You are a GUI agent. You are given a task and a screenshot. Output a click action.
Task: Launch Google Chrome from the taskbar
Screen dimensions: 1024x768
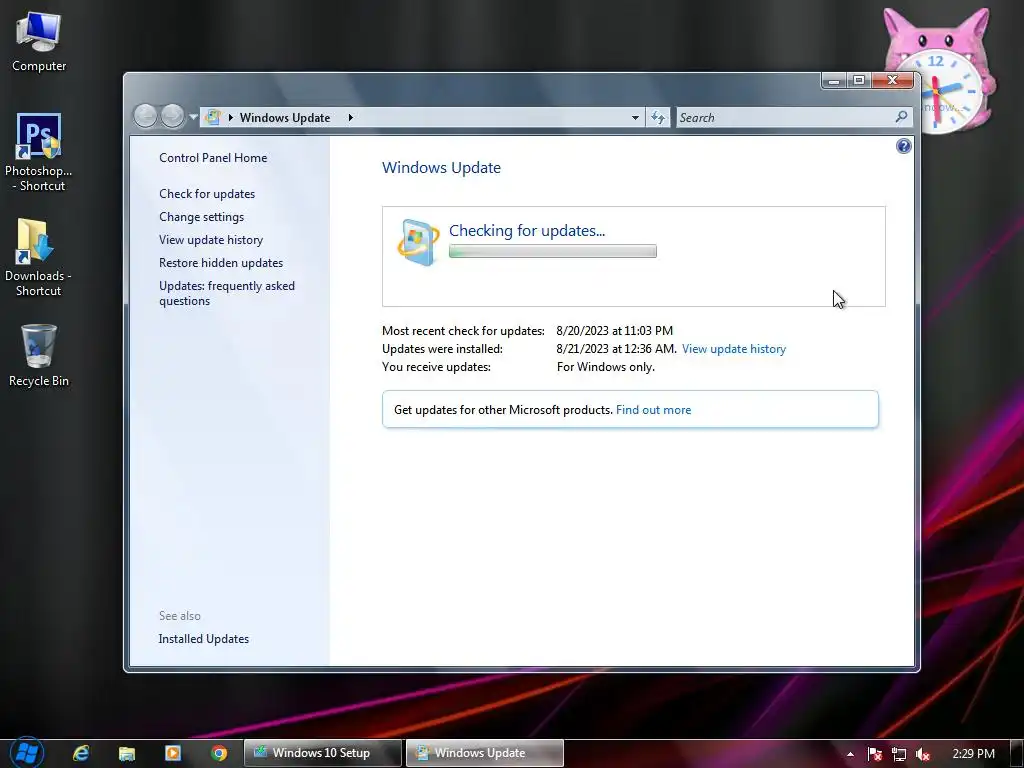point(219,753)
